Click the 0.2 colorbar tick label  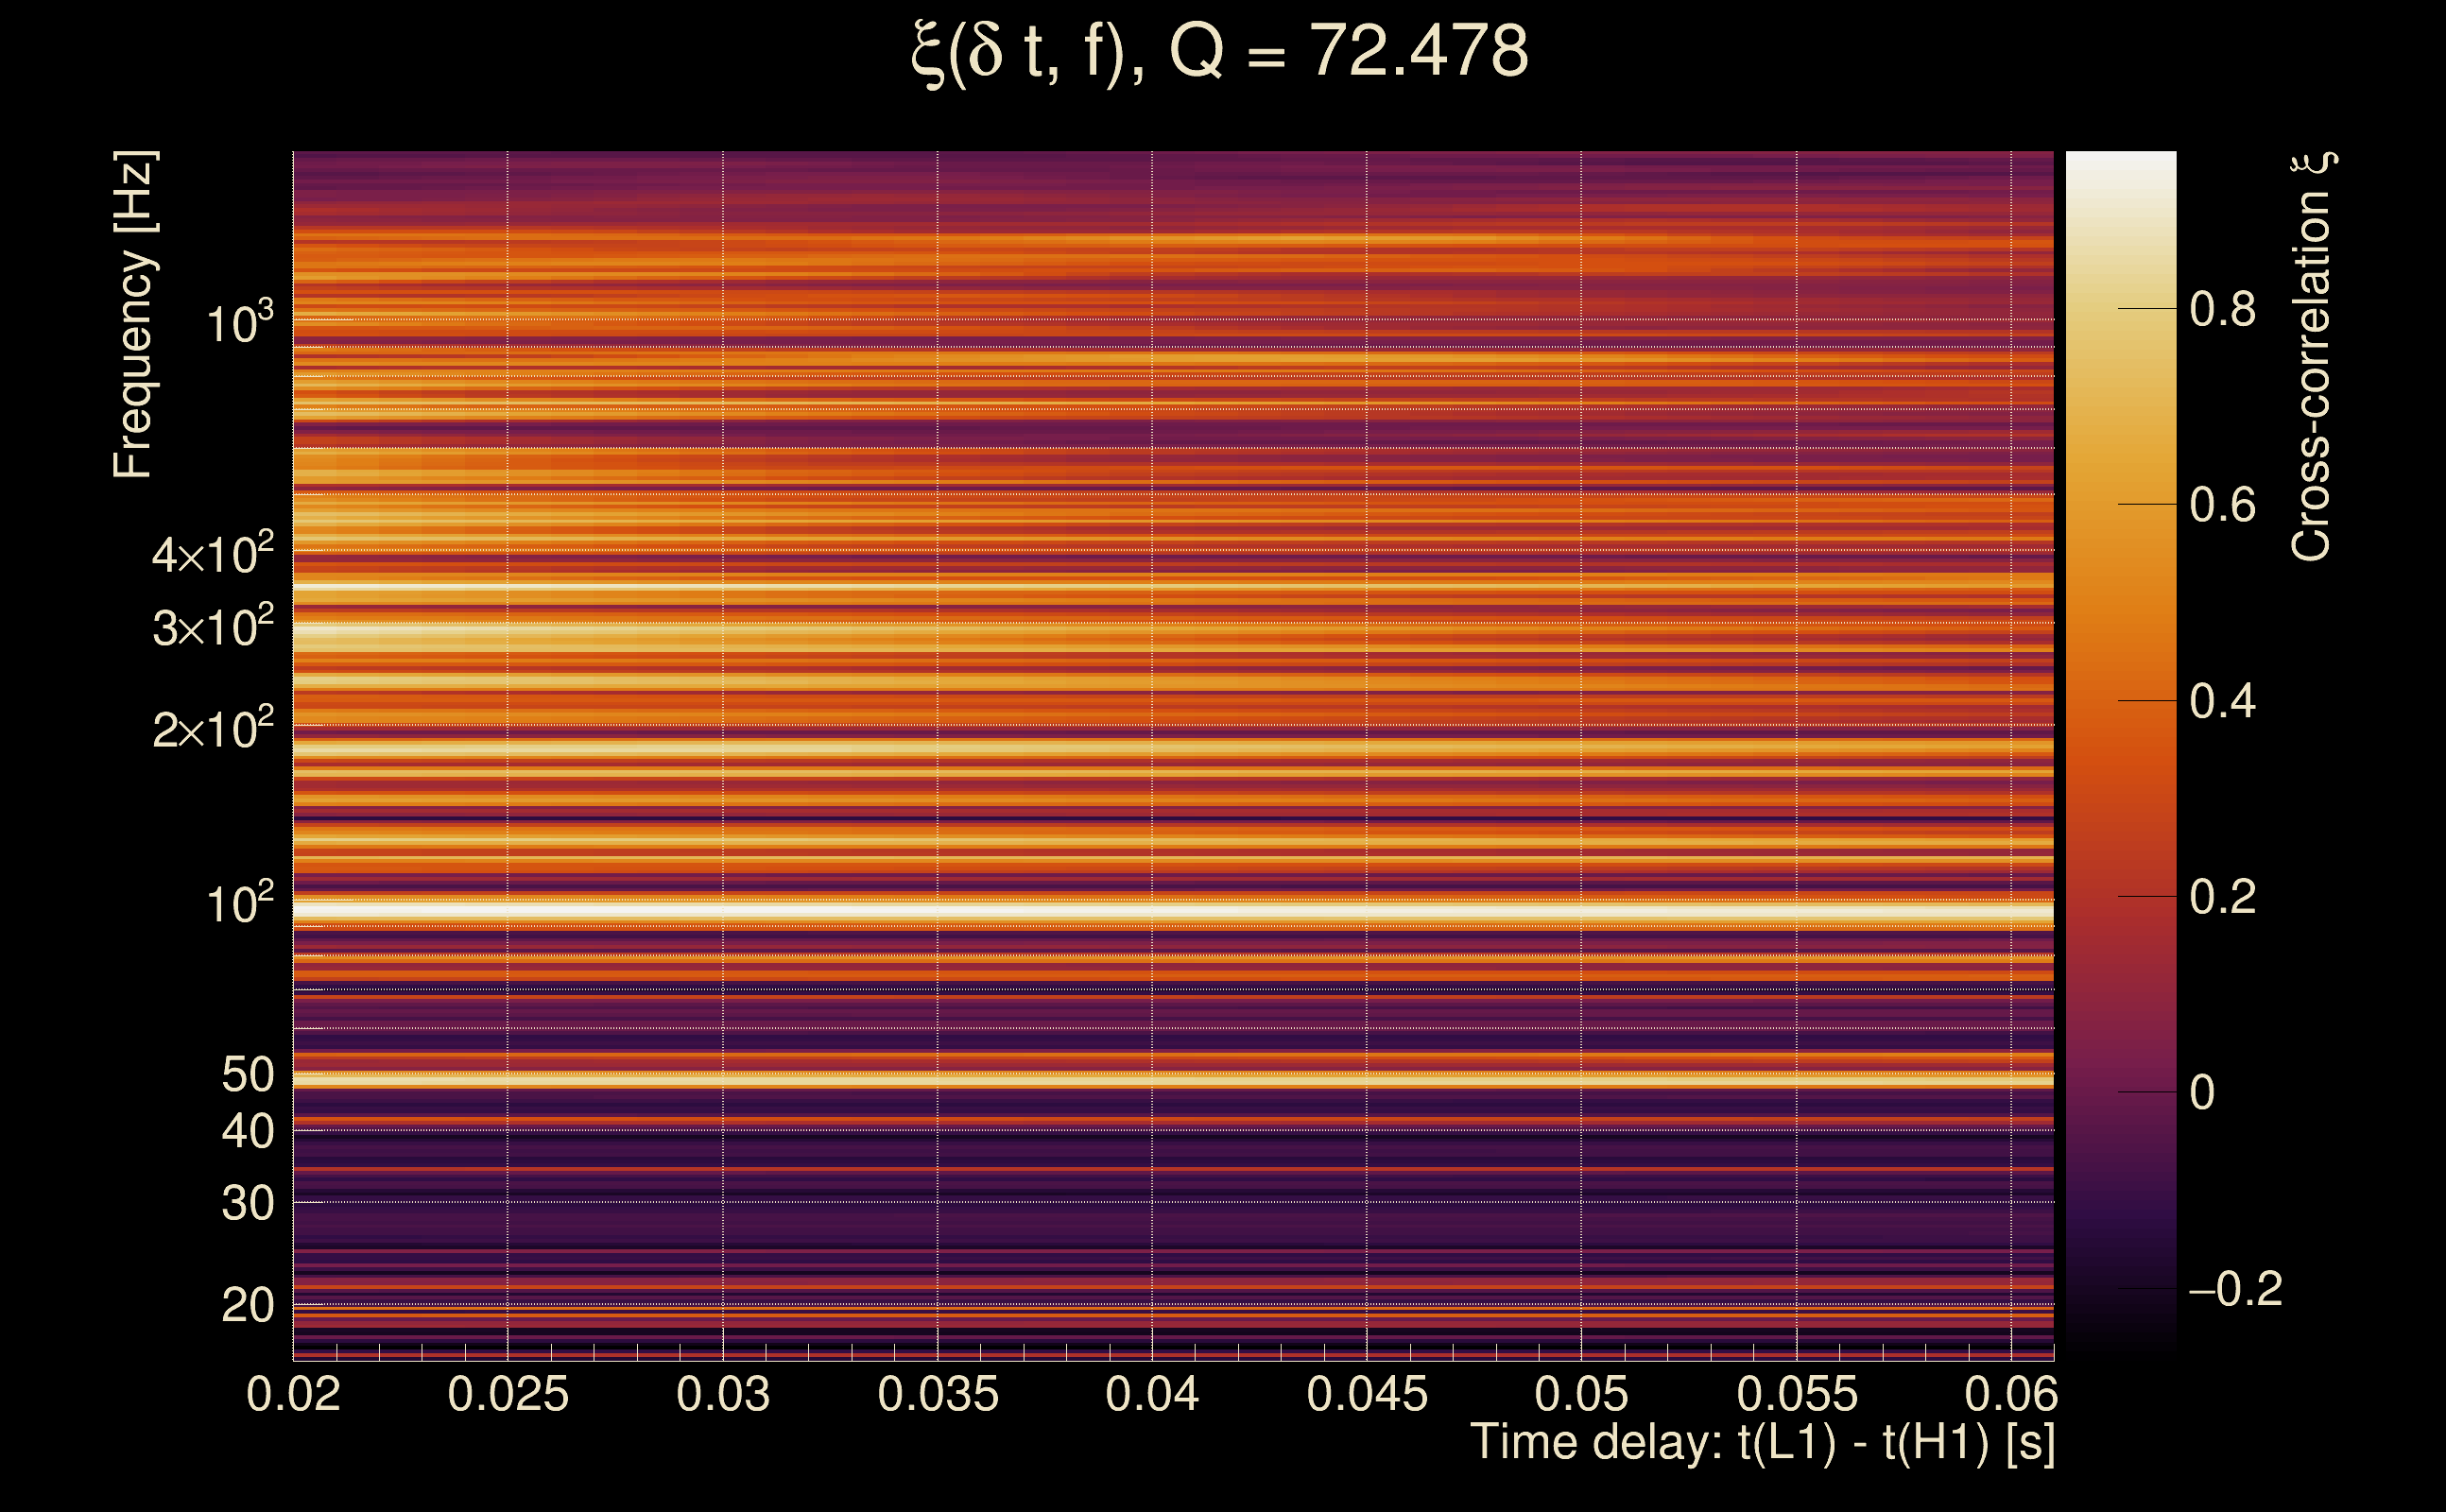(x=2223, y=897)
